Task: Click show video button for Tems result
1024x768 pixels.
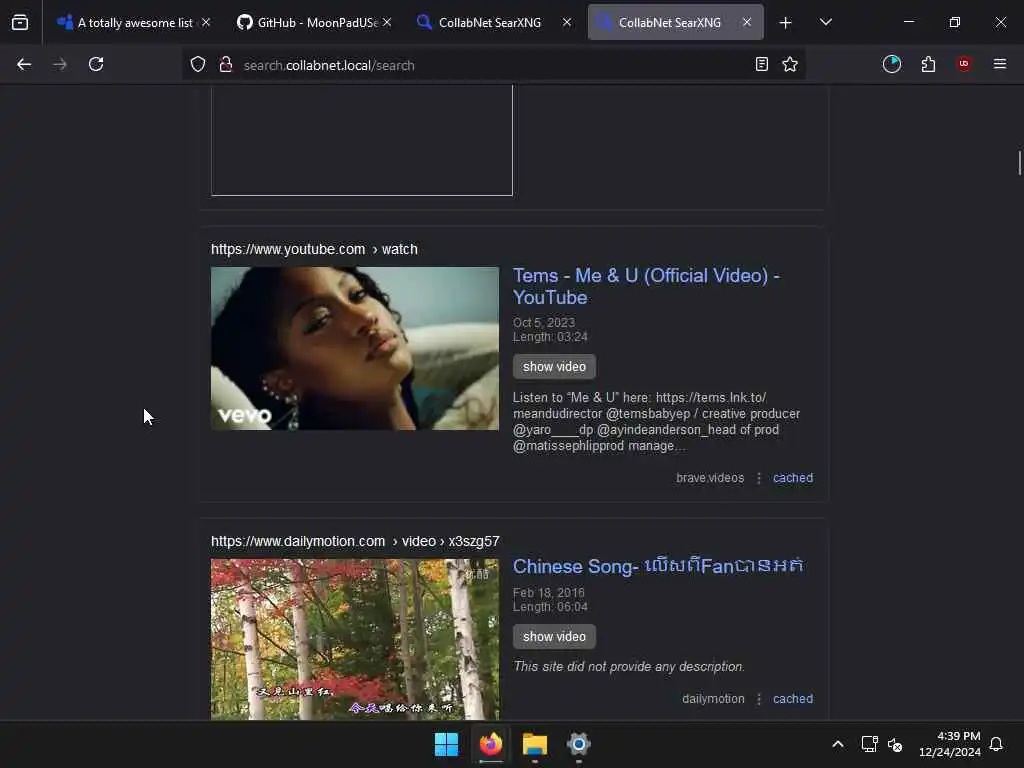Action: pyautogui.click(x=554, y=367)
